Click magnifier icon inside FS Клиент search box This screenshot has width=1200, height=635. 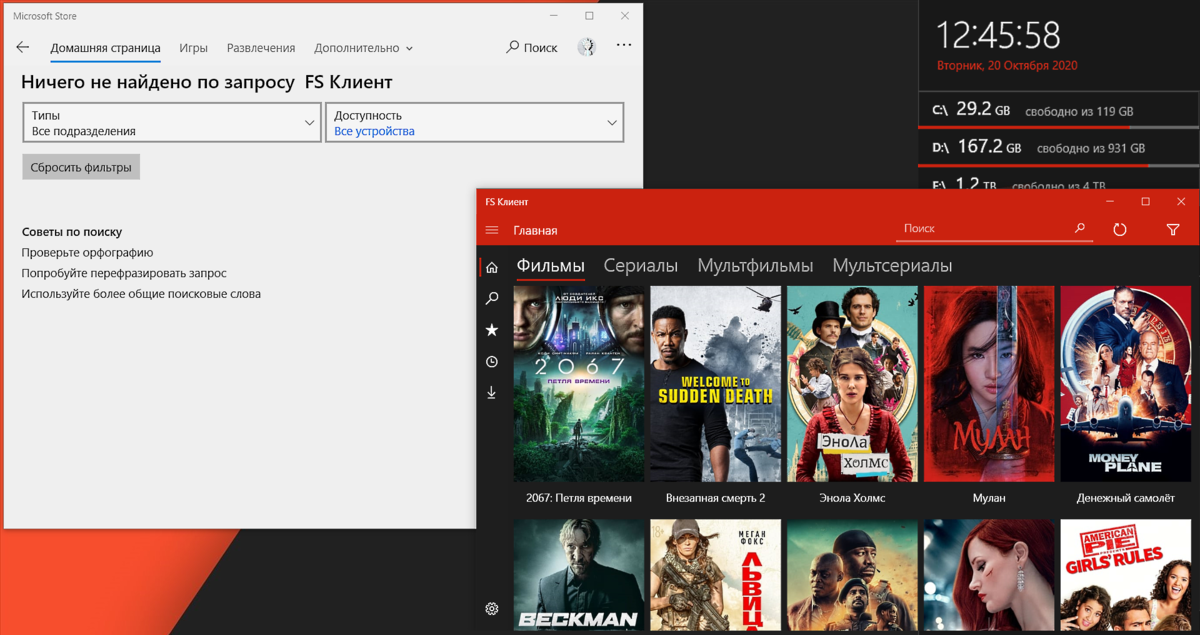point(1080,228)
